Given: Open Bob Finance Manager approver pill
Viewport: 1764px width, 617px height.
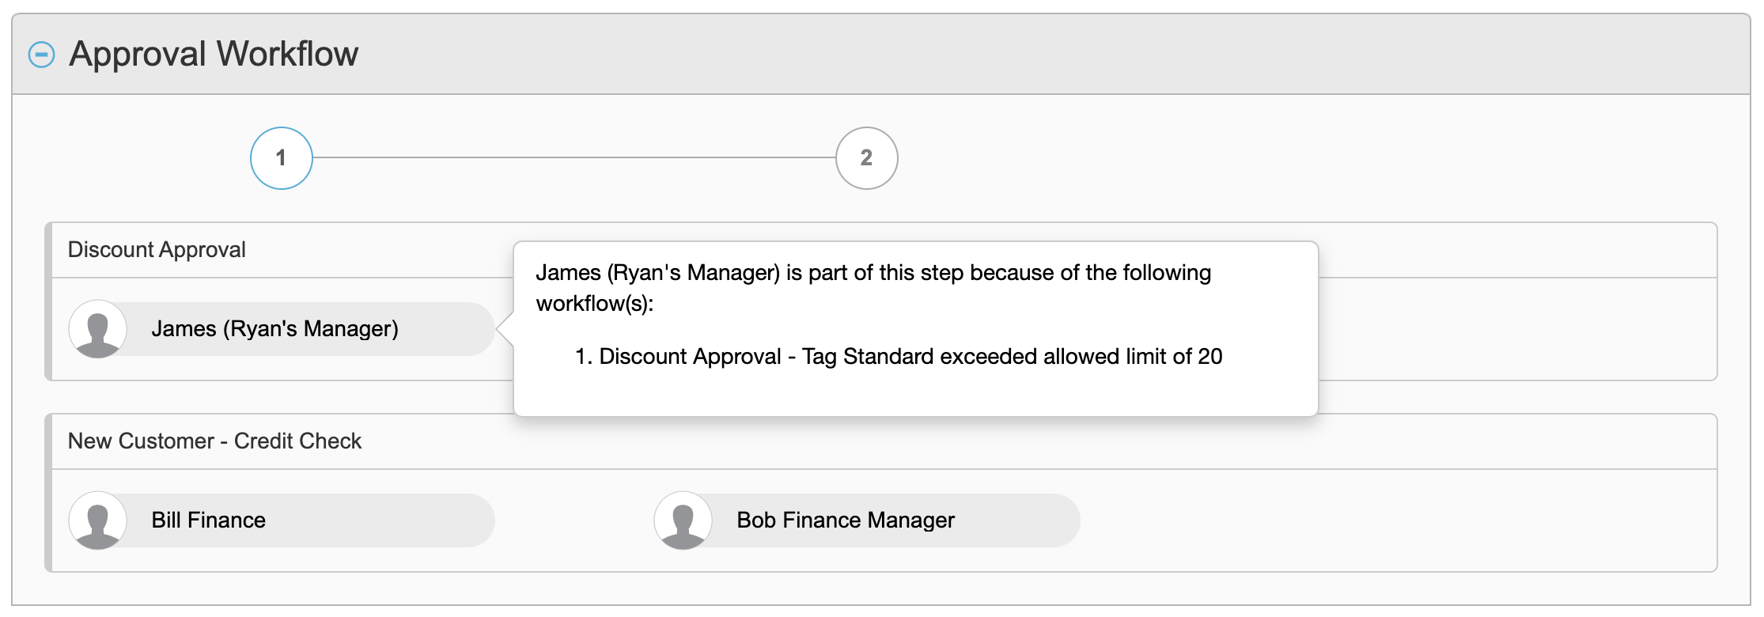Looking at the screenshot, I should [867, 520].
